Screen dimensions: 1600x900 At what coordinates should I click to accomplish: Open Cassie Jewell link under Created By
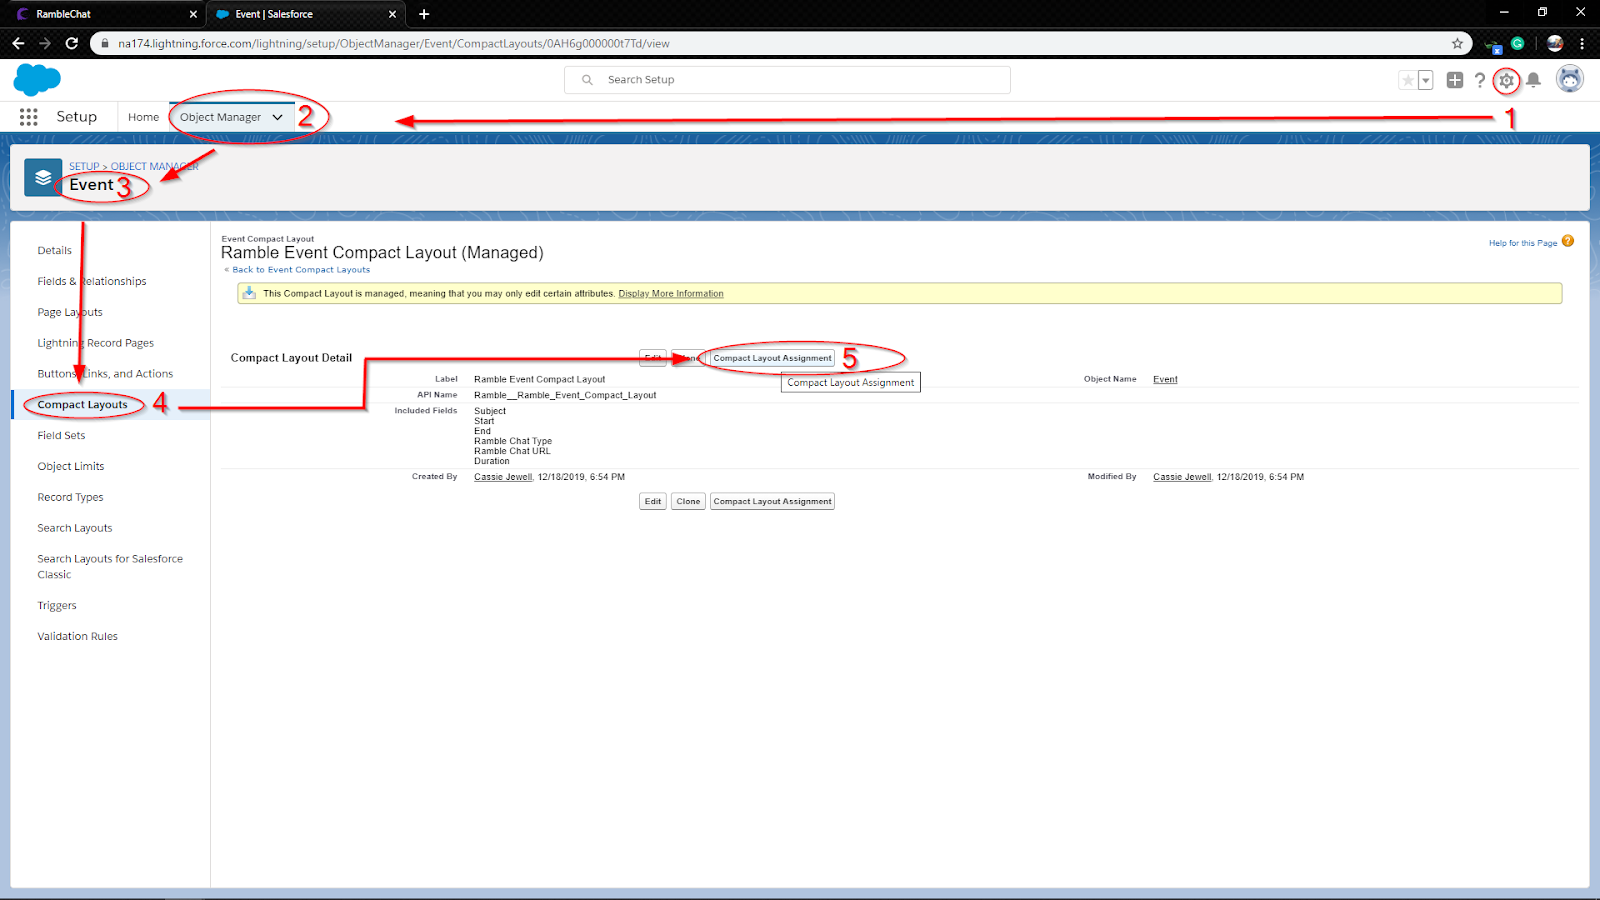[503, 477]
